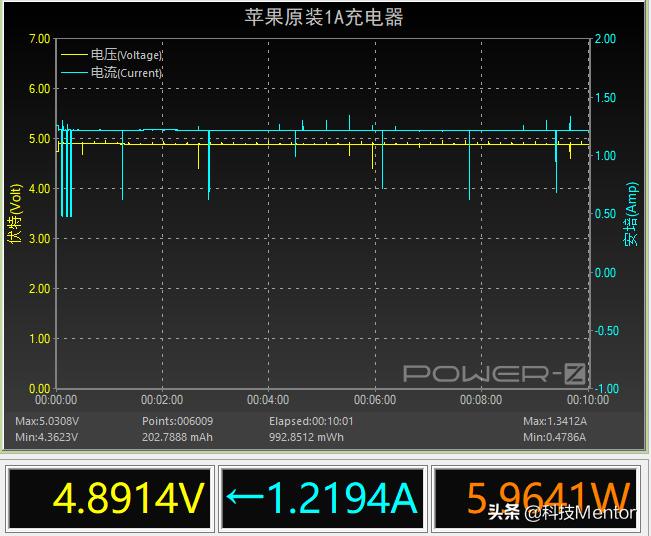Click the 伏特(Volt) left axis label

(x=14, y=214)
